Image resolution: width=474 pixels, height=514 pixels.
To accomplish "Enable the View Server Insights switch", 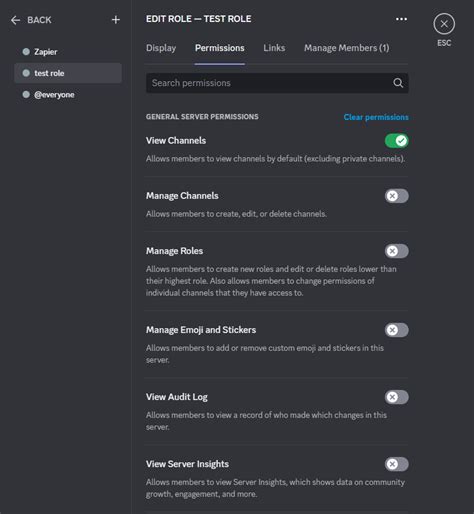I will pyautogui.click(x=396, y=464).
